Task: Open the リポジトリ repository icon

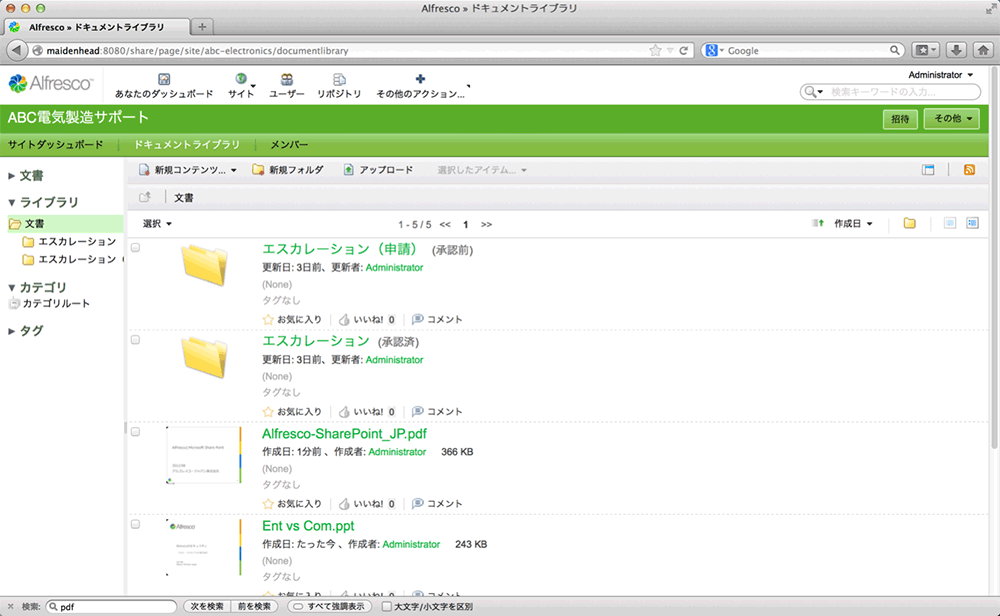Action: coord(339,79)
